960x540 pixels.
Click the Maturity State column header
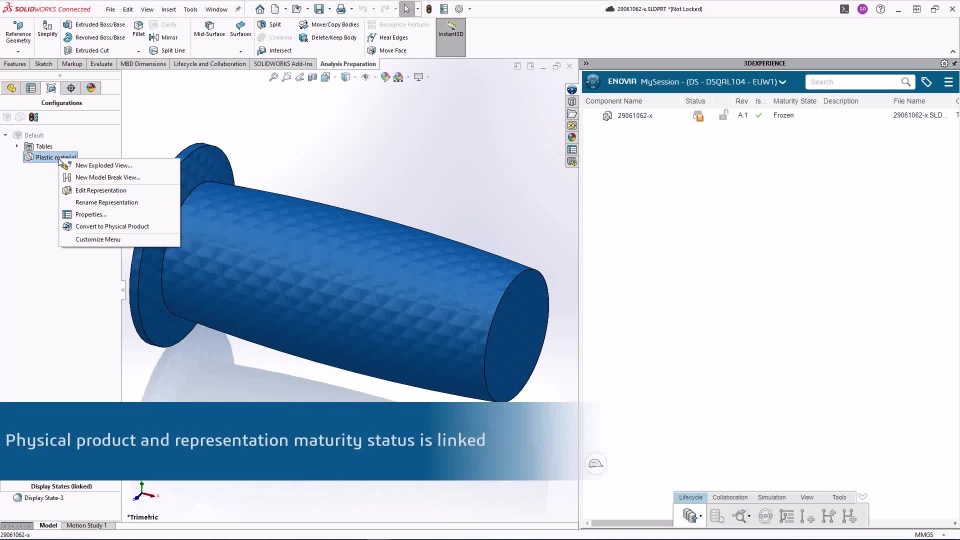tap(794, 101)
